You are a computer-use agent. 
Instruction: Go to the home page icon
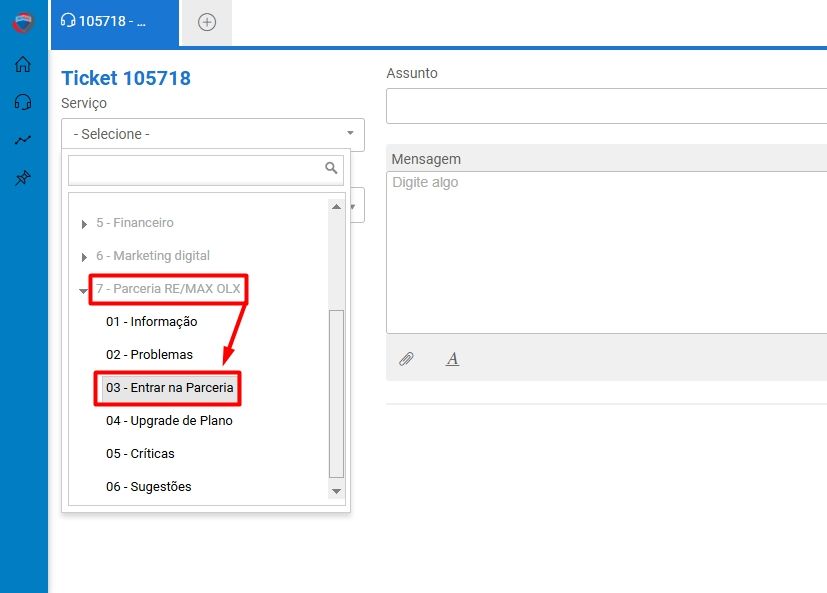[23, 64]
